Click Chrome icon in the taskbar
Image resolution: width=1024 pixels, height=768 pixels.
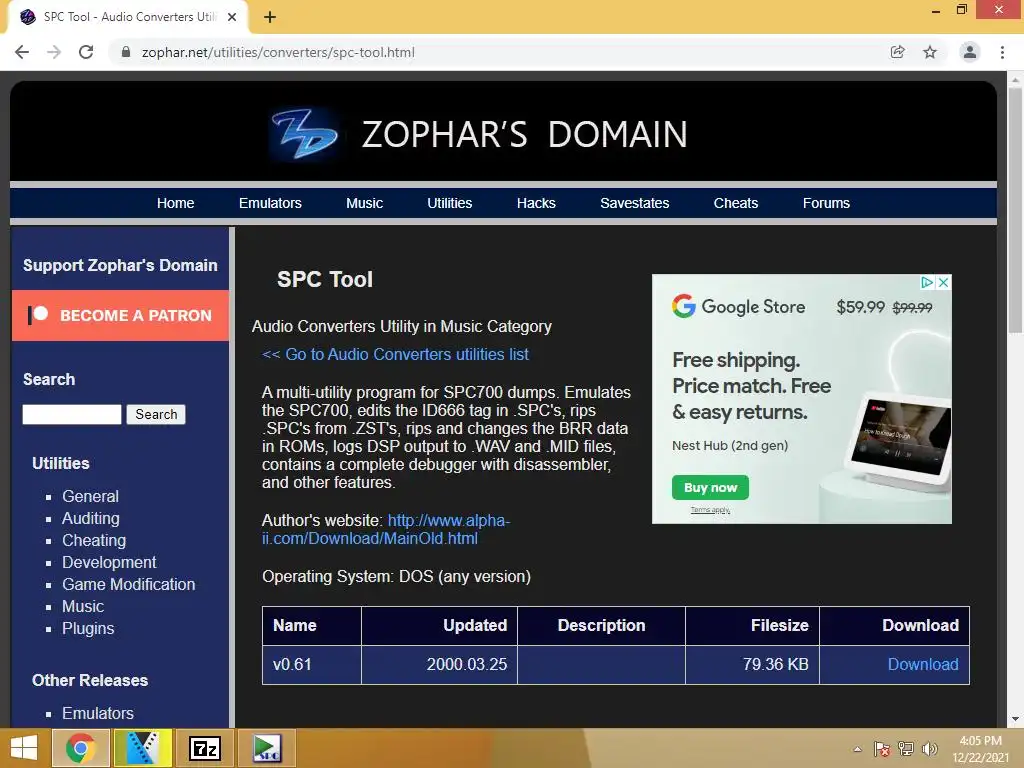click(80, 748)
